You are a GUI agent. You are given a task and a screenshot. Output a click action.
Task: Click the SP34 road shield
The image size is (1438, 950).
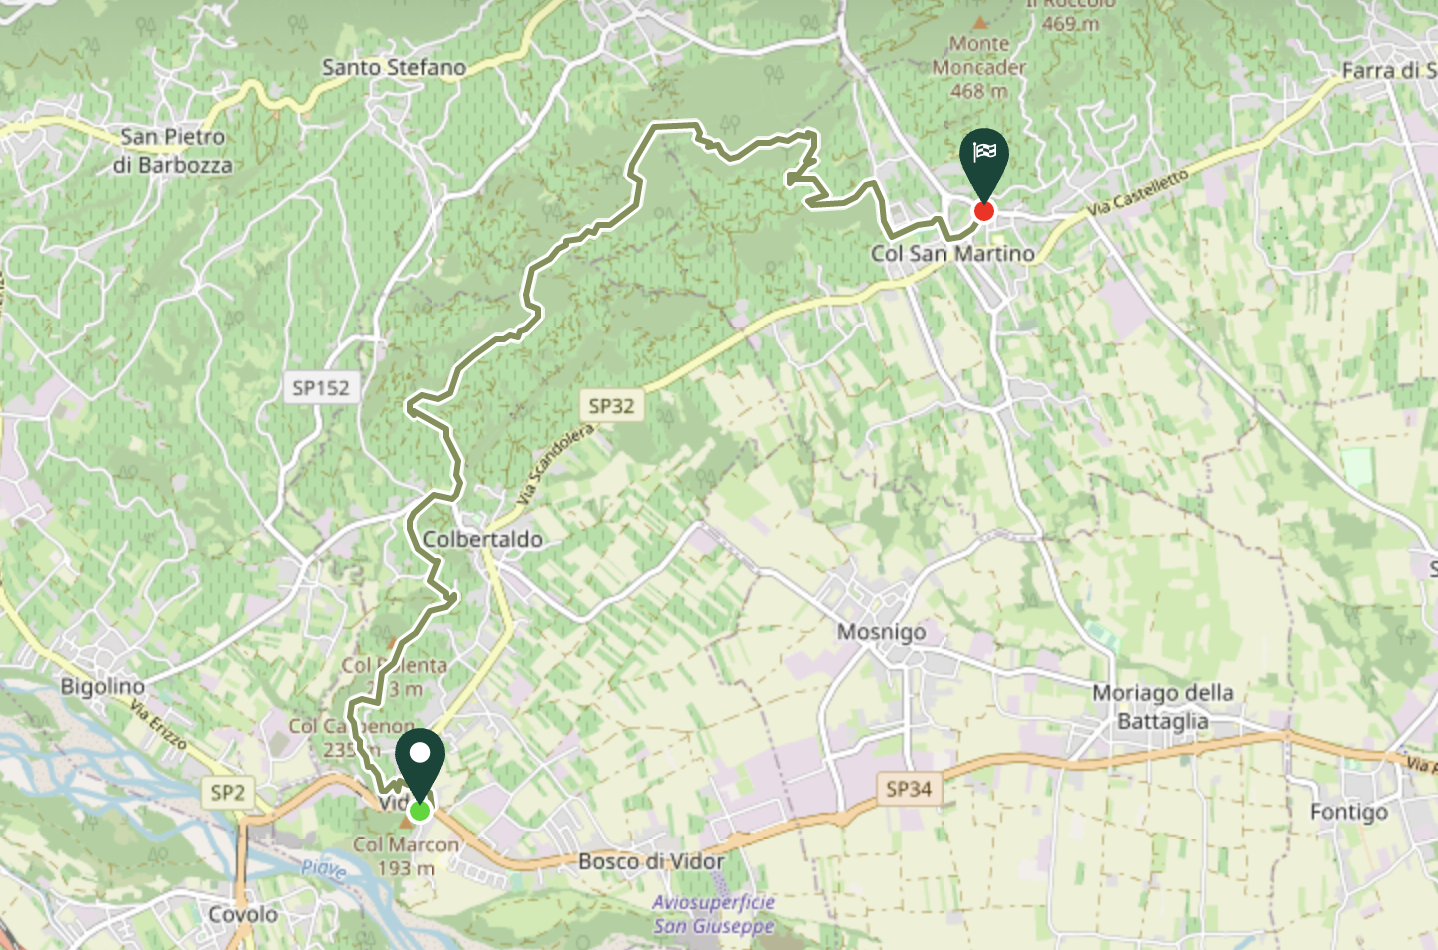click(909, 789)
